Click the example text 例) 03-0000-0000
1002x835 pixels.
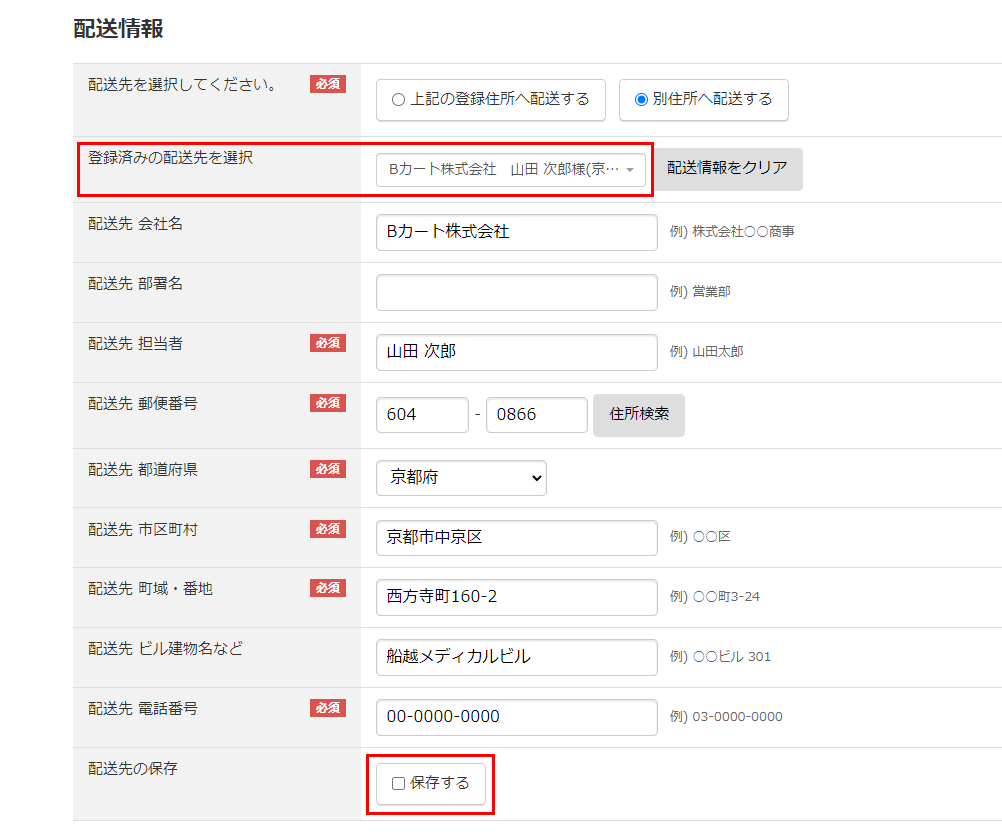tap(726, 717)
